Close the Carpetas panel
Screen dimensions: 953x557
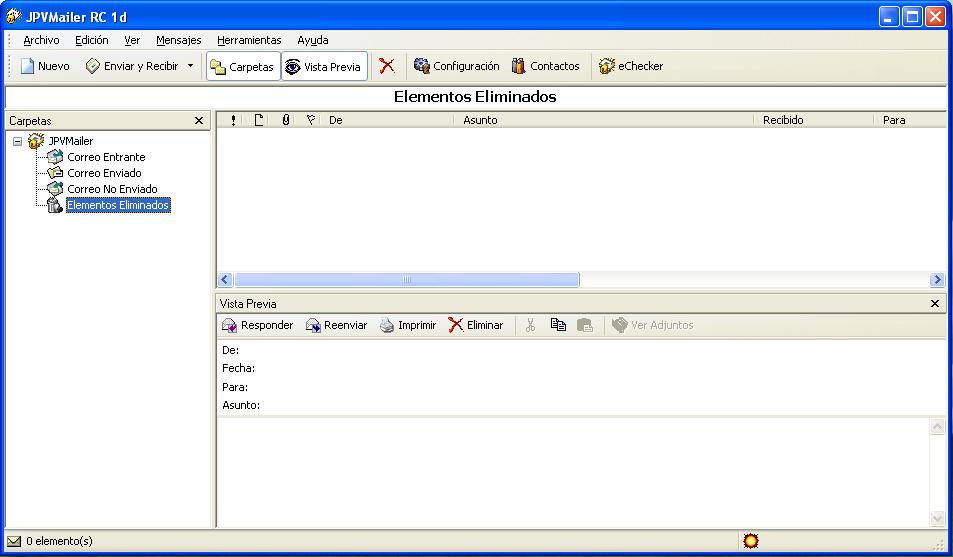click(x=199, y=120)
